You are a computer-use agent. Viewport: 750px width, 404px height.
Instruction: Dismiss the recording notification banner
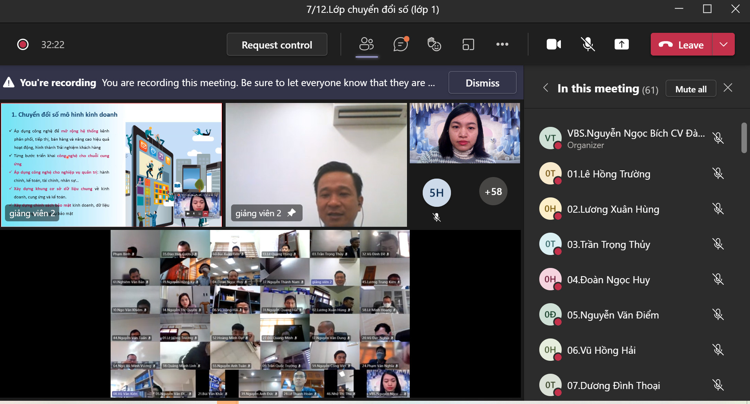[482, 83]
